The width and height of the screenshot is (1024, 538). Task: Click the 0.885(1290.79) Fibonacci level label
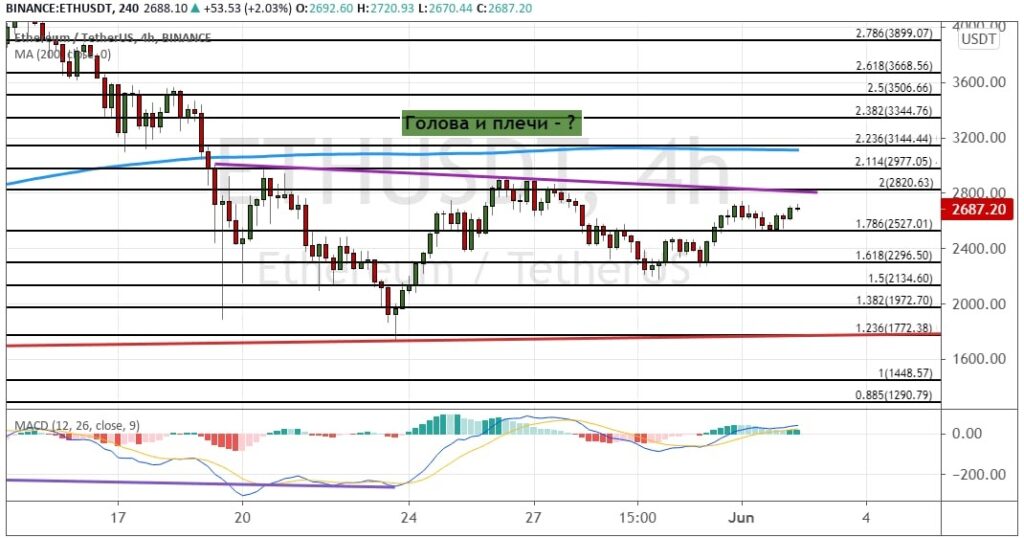tap(894, 395)
